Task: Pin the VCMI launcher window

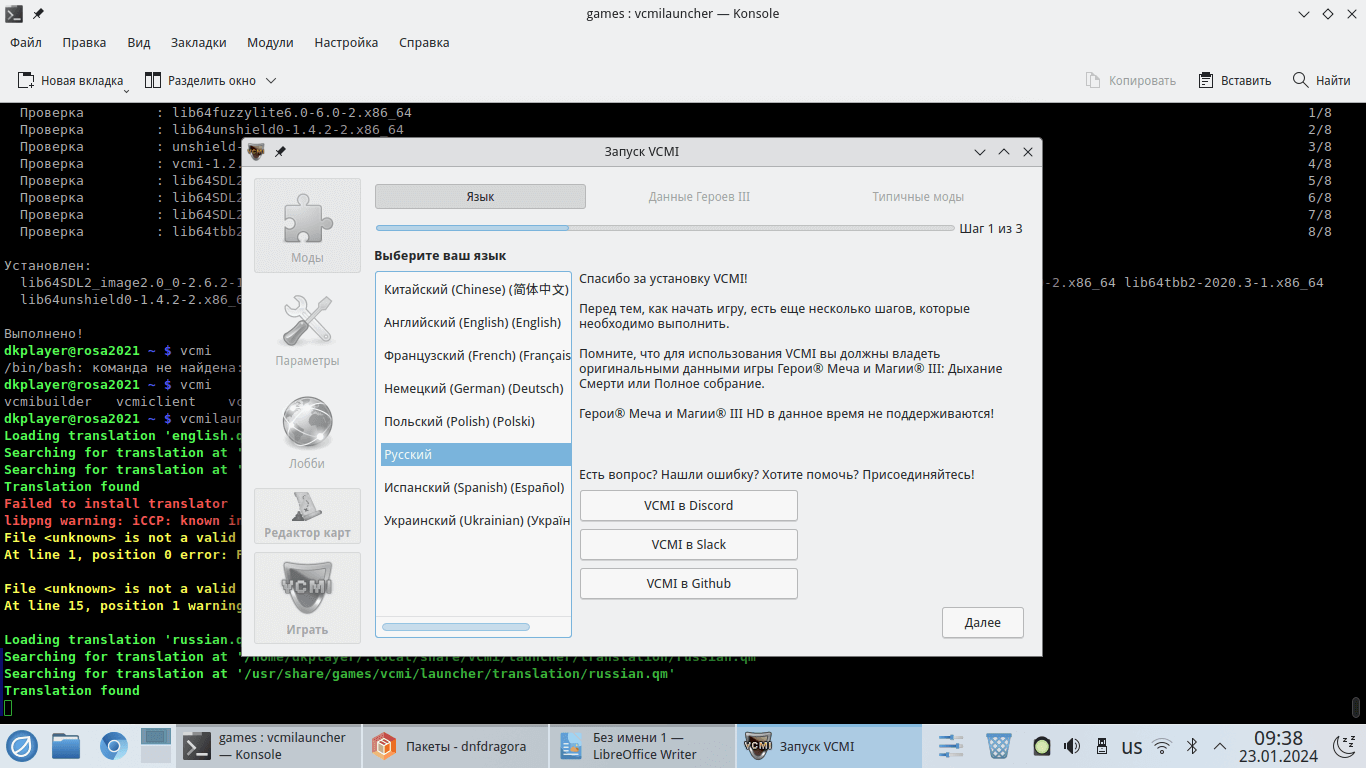Action: tap(280, 152)
